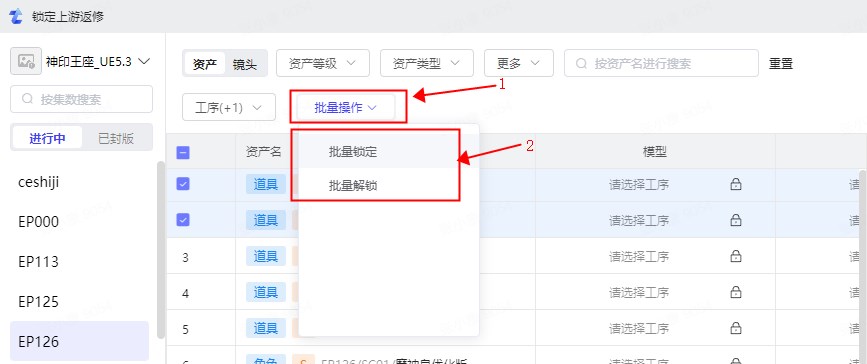Click the app logo beside 锁定上游返修
Viewport: 867px width, 364px height.
click(17, 16)
